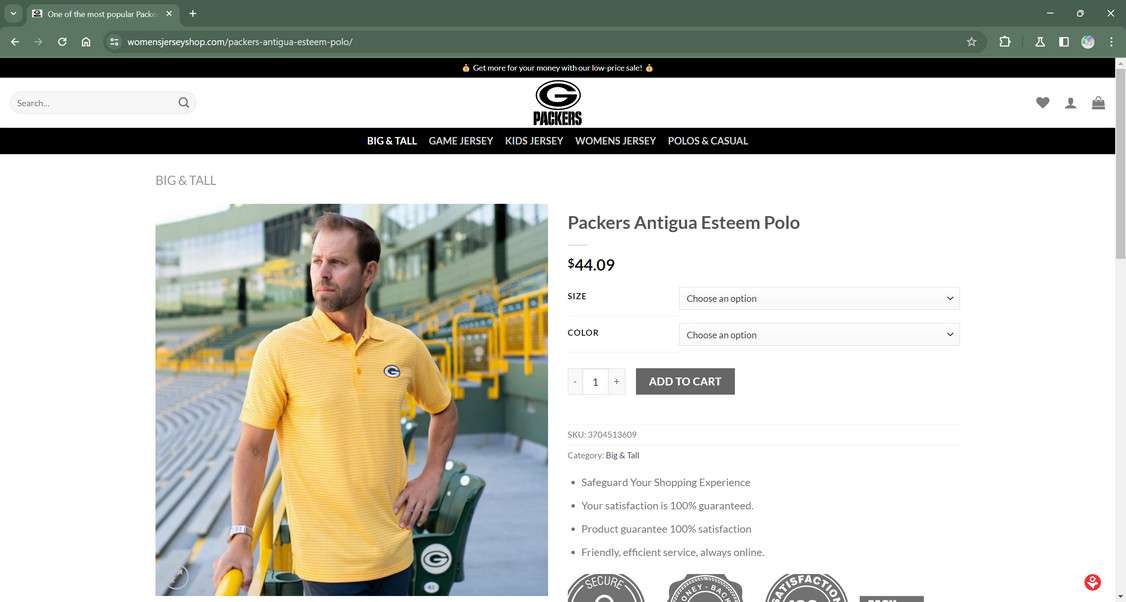This screenshot has width=1126, height=602.
Task: Click the SIZE label
Action: coord(577,296)
